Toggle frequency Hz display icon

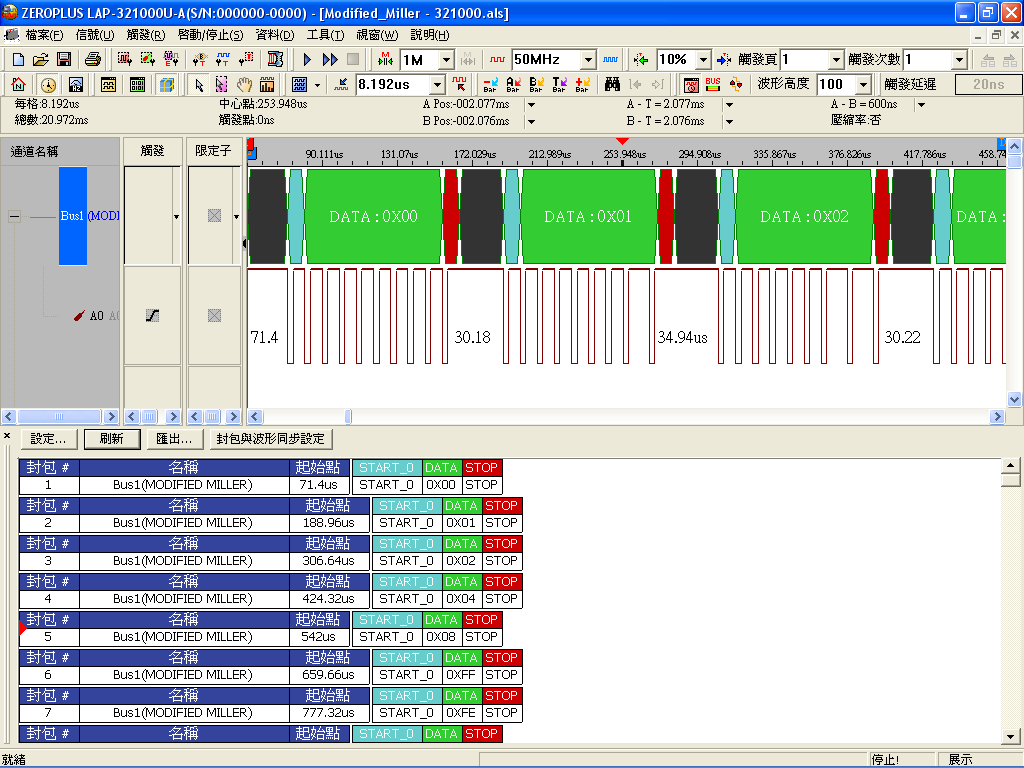76,84
